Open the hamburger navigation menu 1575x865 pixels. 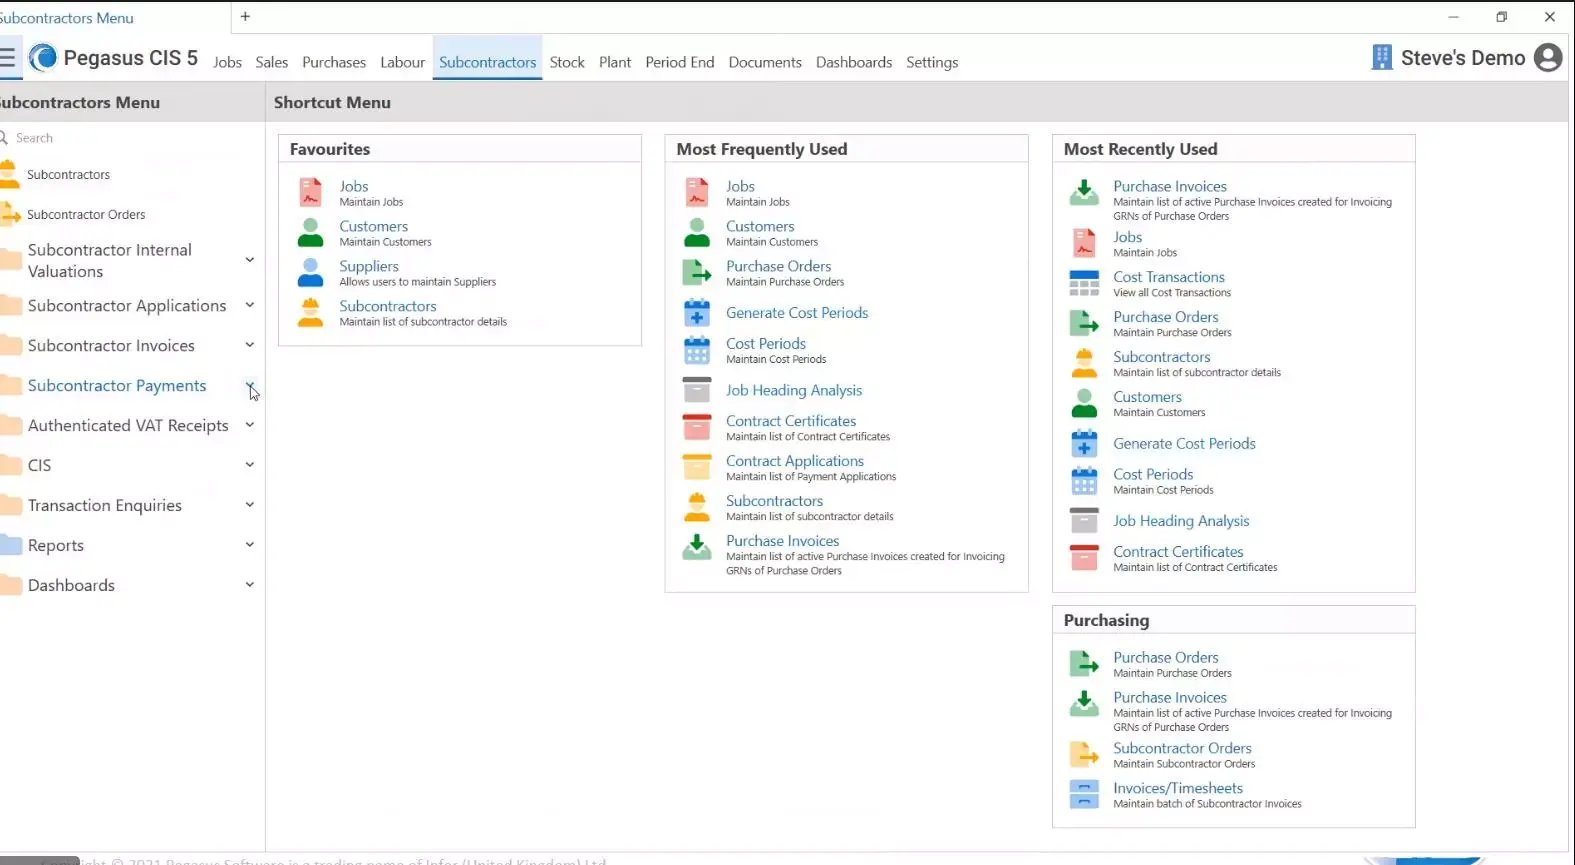(7, 58)
